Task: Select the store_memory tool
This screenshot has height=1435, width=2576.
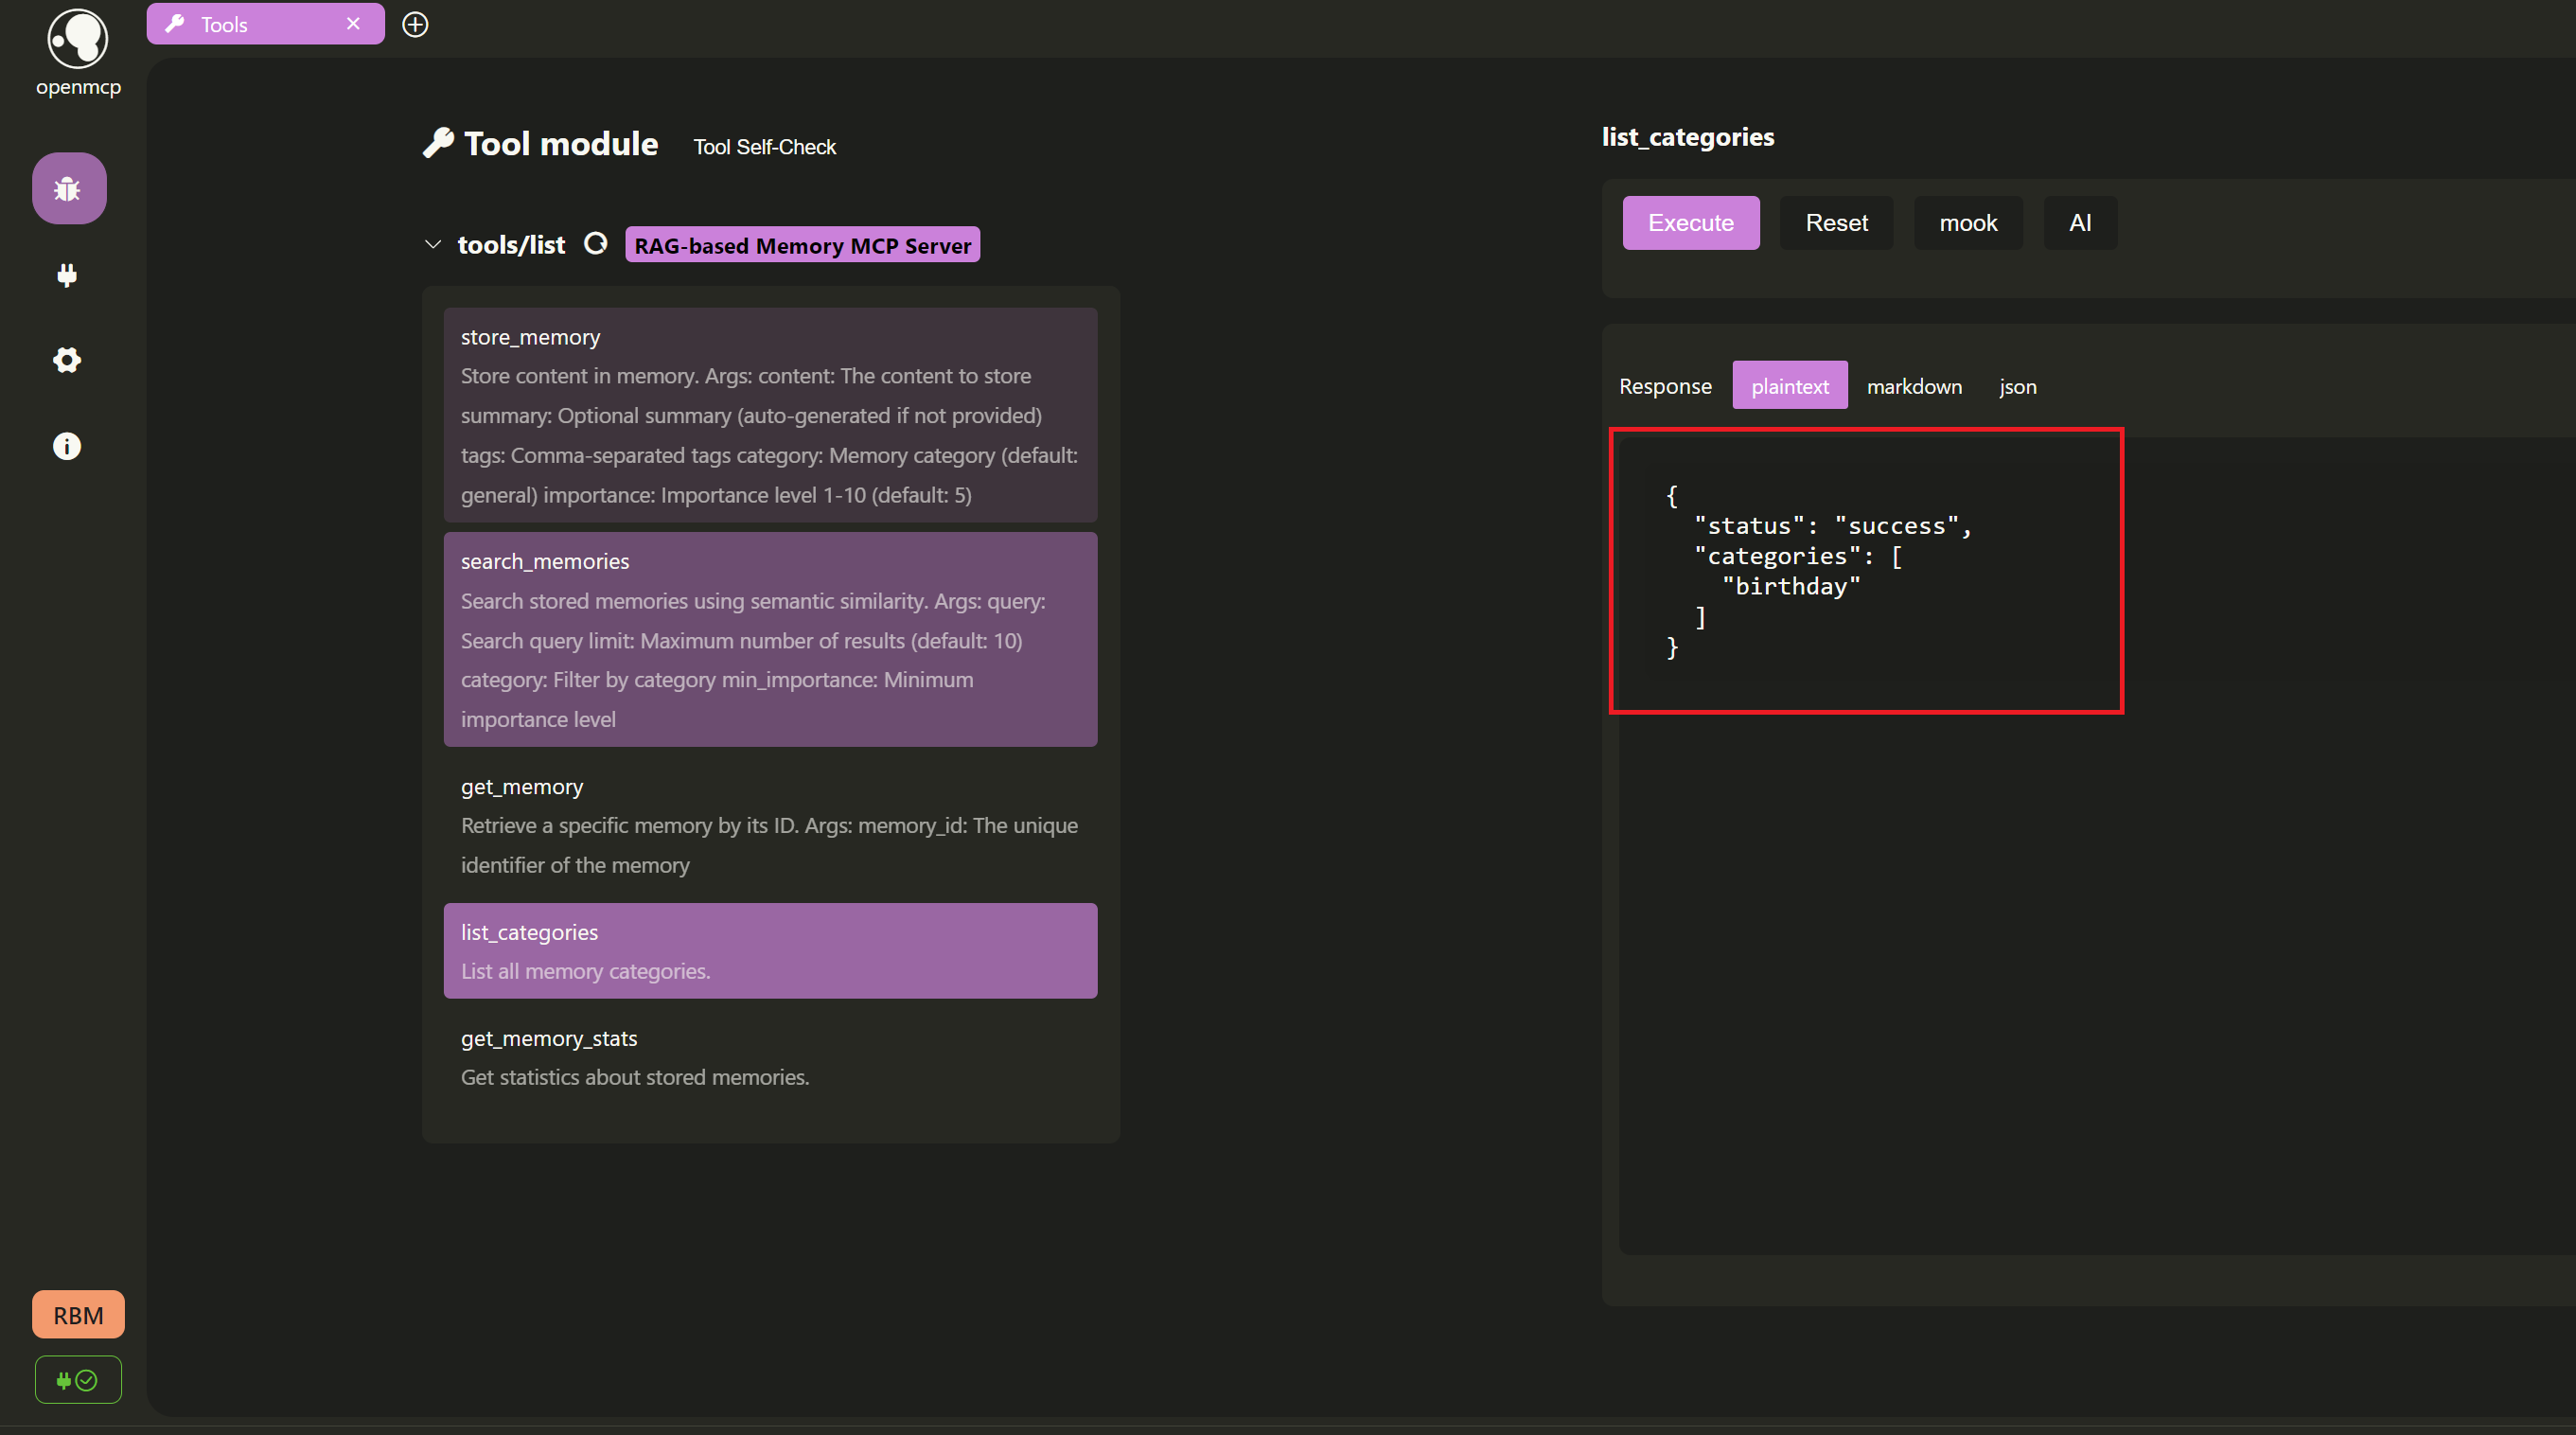Action: 770,415
